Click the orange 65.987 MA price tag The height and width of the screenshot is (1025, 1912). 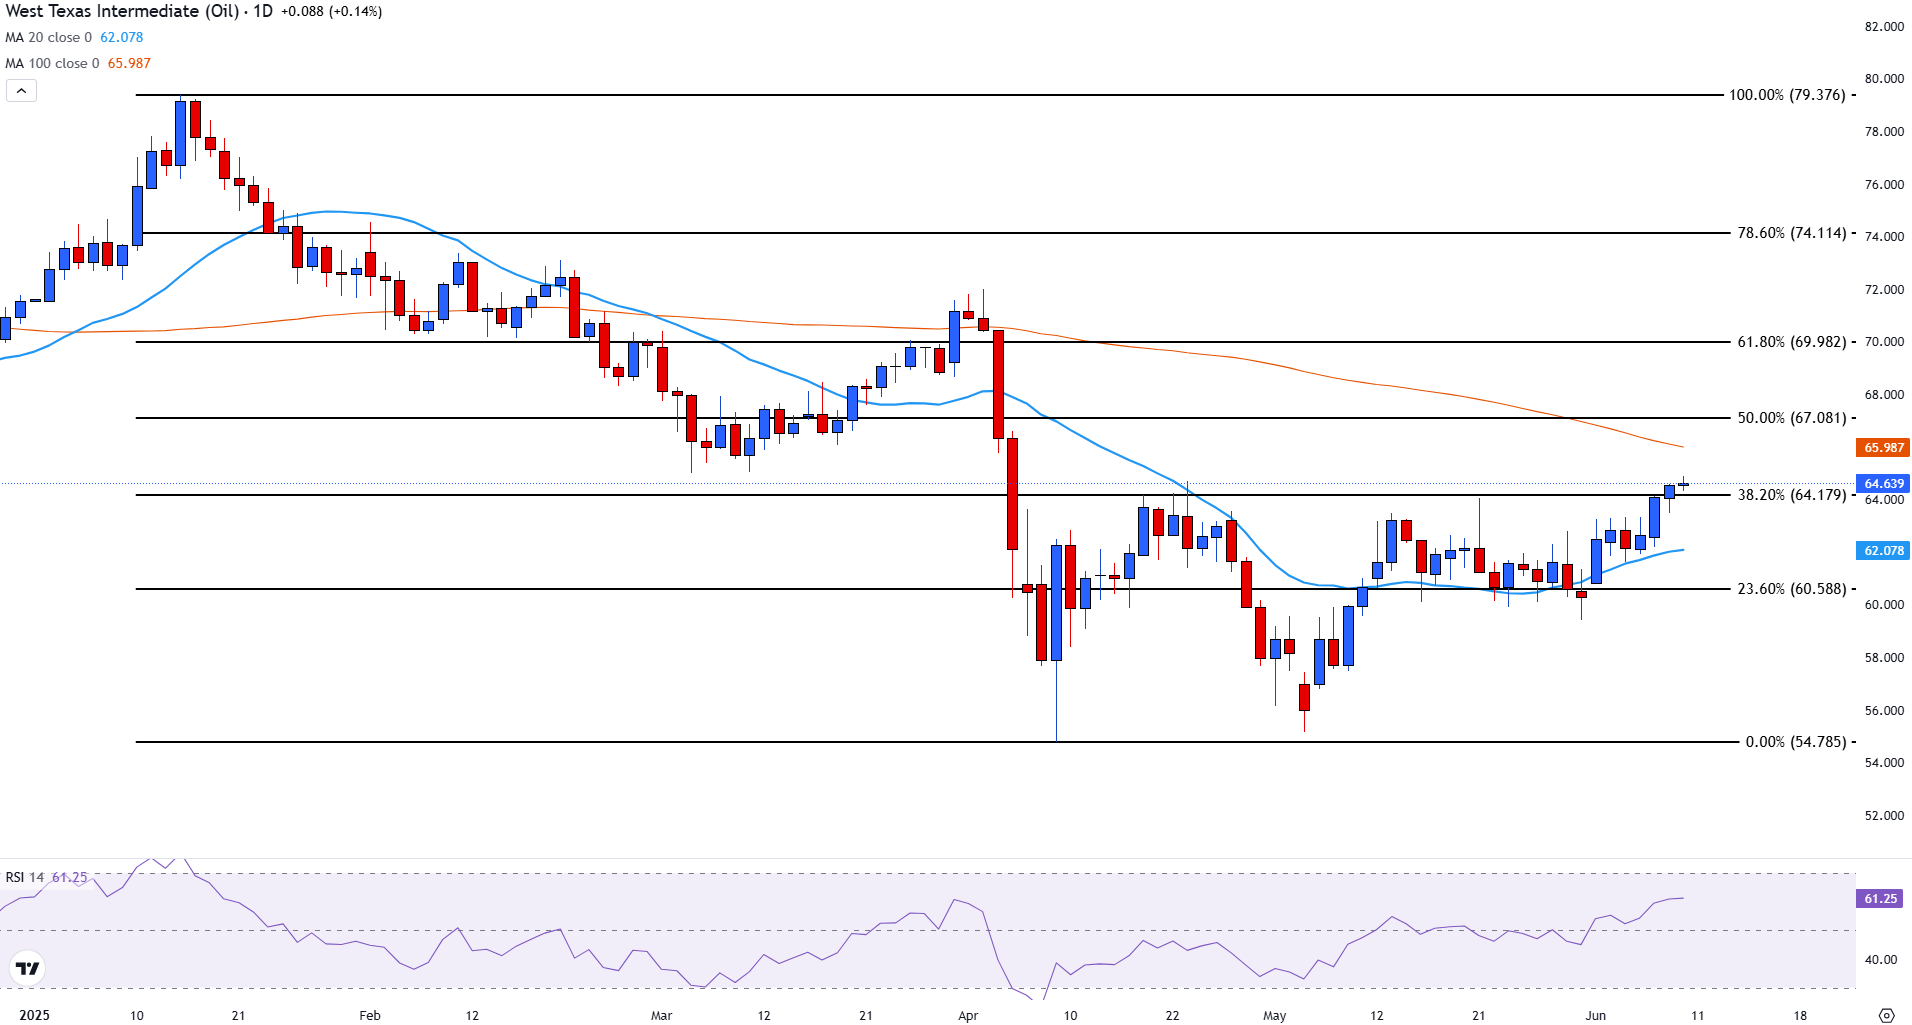click(x=1883, y=448)
